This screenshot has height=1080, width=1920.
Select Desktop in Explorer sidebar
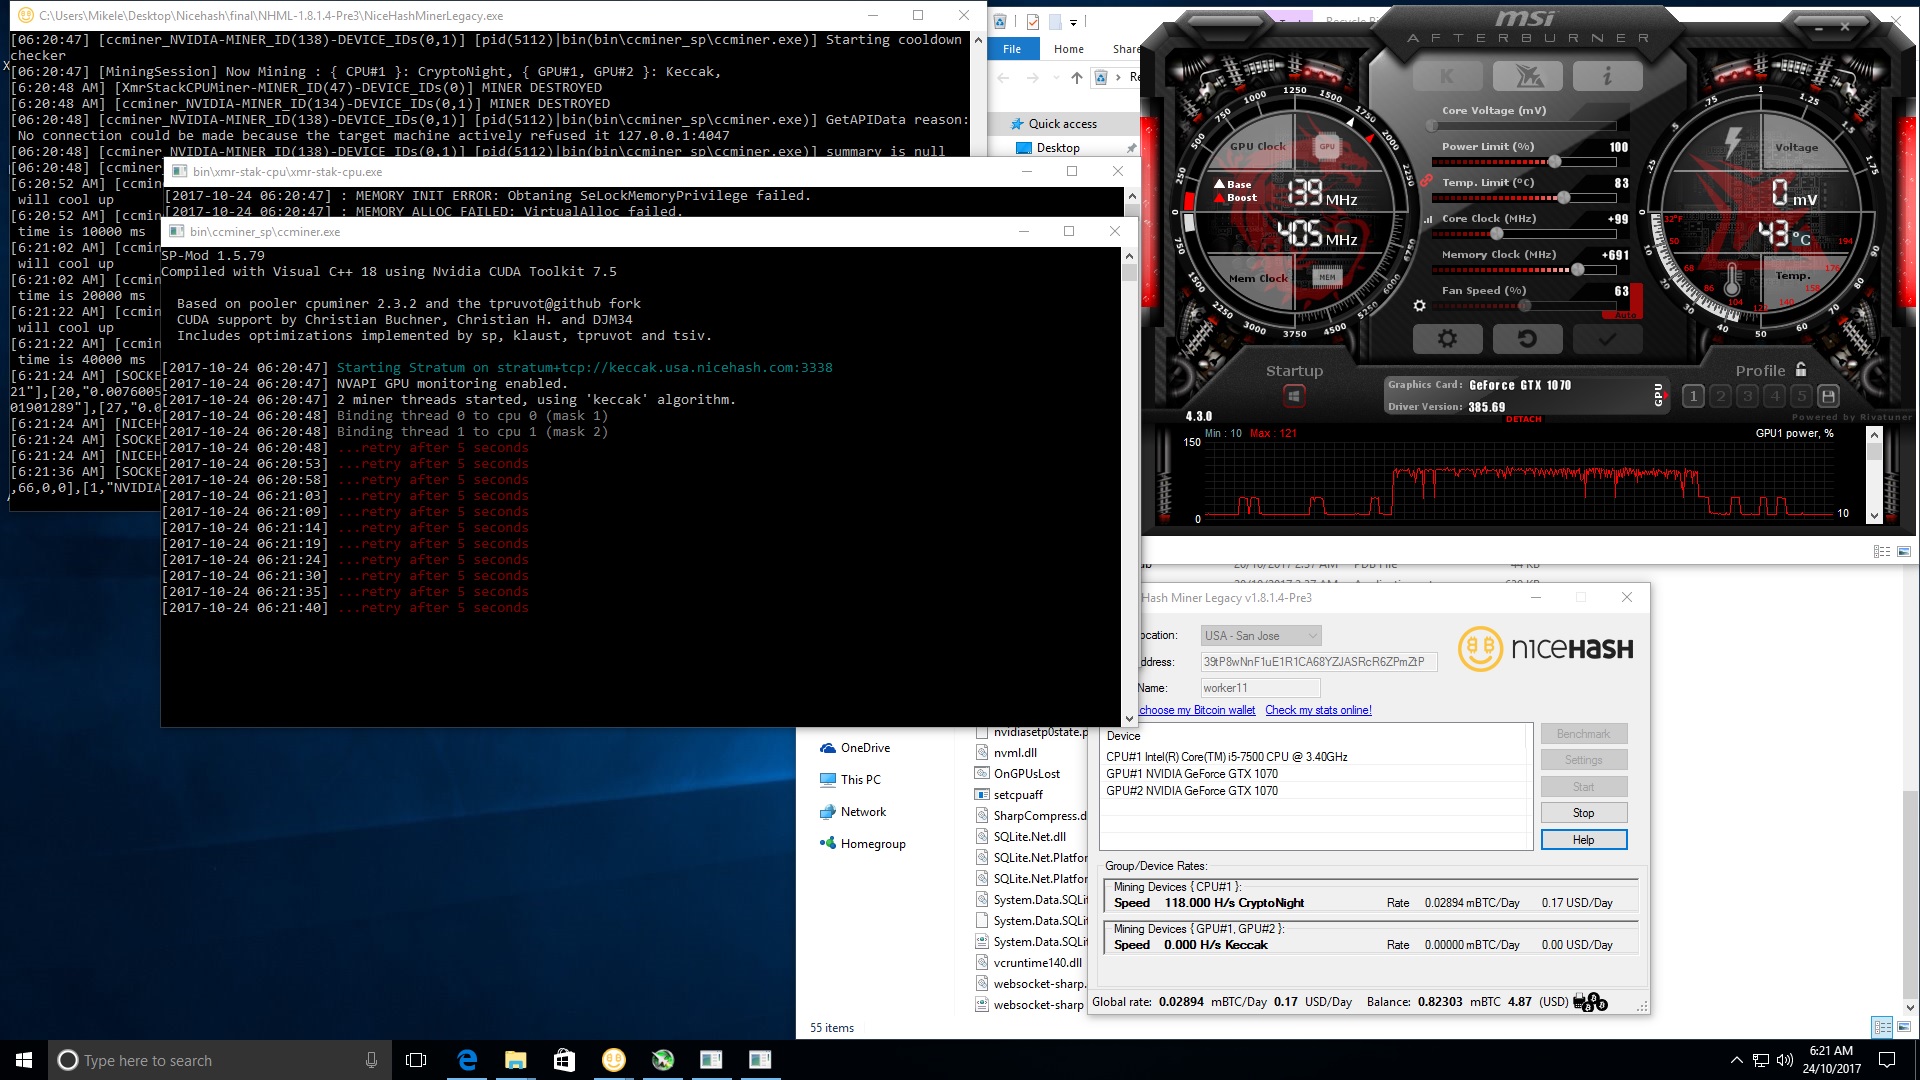pyautogui.click(x=1058, y=148)
